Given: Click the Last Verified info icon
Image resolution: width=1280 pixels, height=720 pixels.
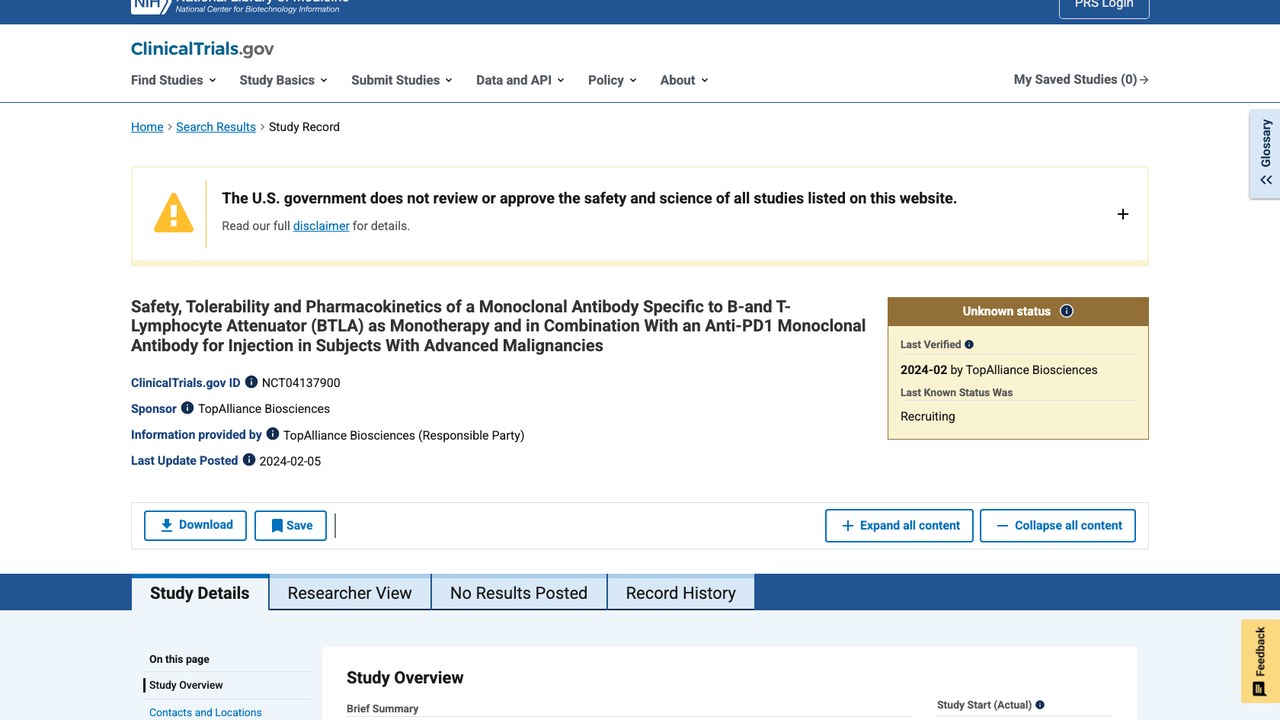Looking at the screenshot, I should [x=969, y=344].
